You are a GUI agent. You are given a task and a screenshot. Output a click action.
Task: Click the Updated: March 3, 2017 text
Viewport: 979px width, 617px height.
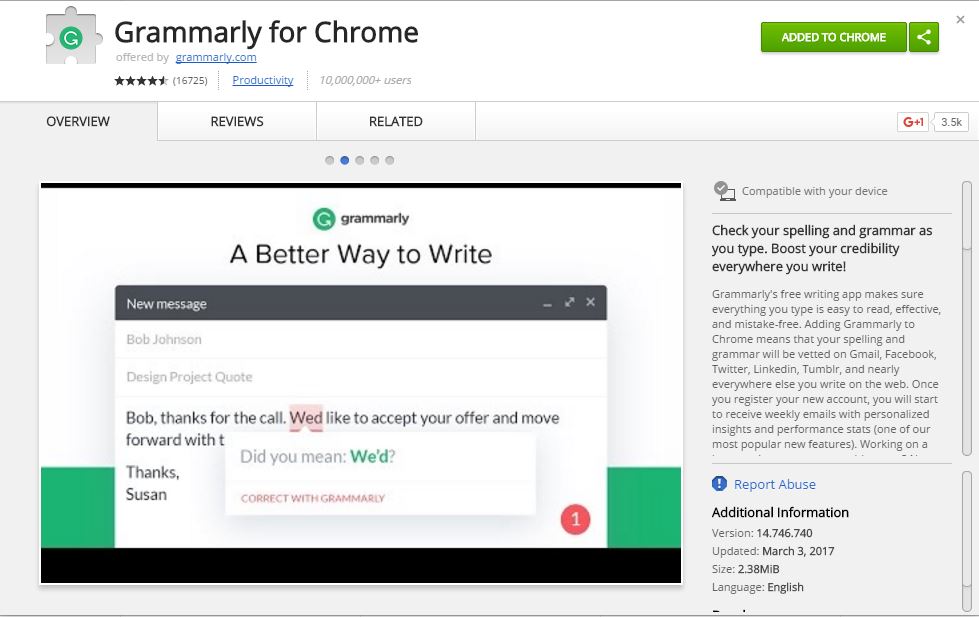[x=773, y=551]
